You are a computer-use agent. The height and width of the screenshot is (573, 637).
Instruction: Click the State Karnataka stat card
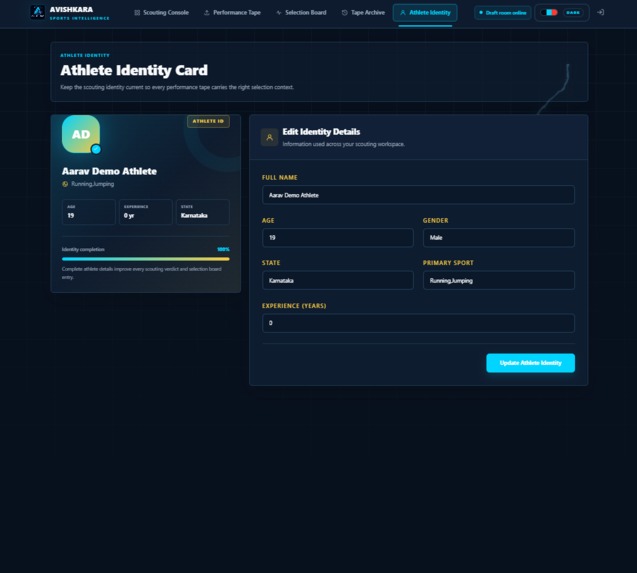[203, 212]
